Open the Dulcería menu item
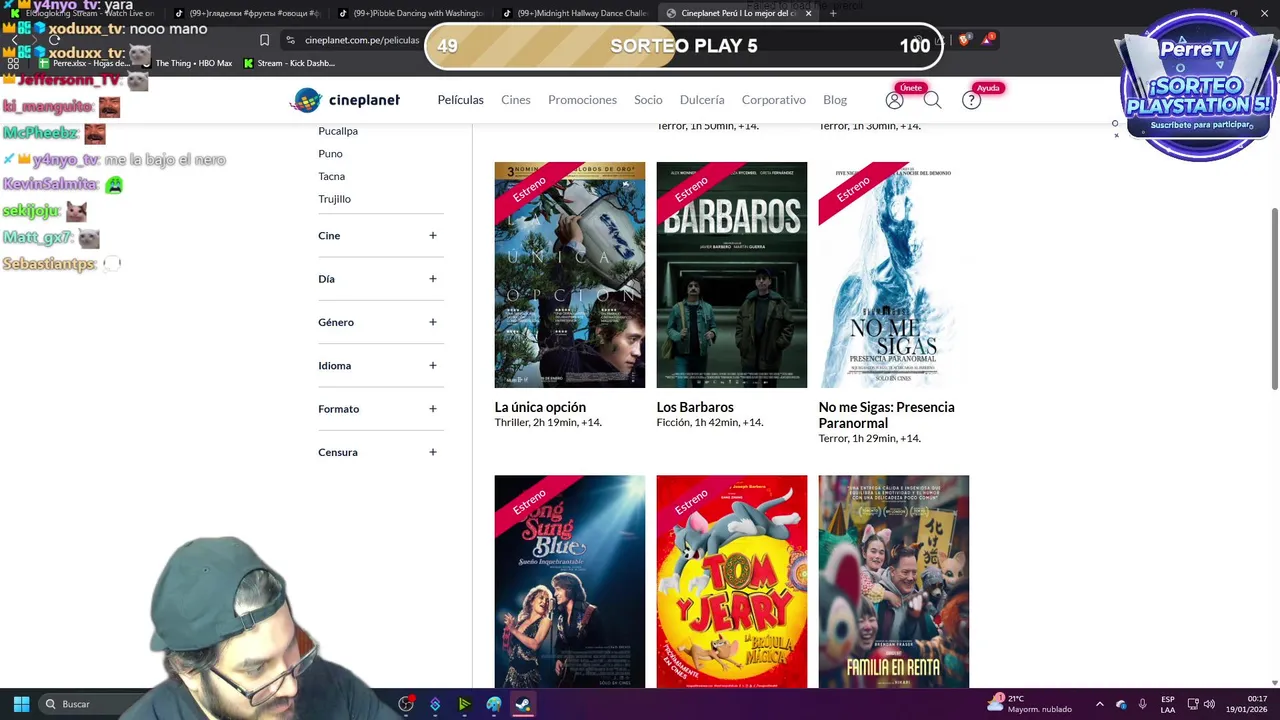This screenshot has width=1280, height=720. click(x=702, y=100)
